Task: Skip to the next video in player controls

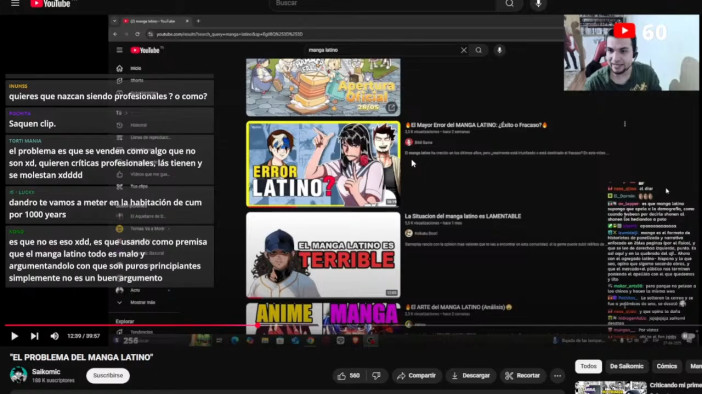Action: [x=34, y=336]
